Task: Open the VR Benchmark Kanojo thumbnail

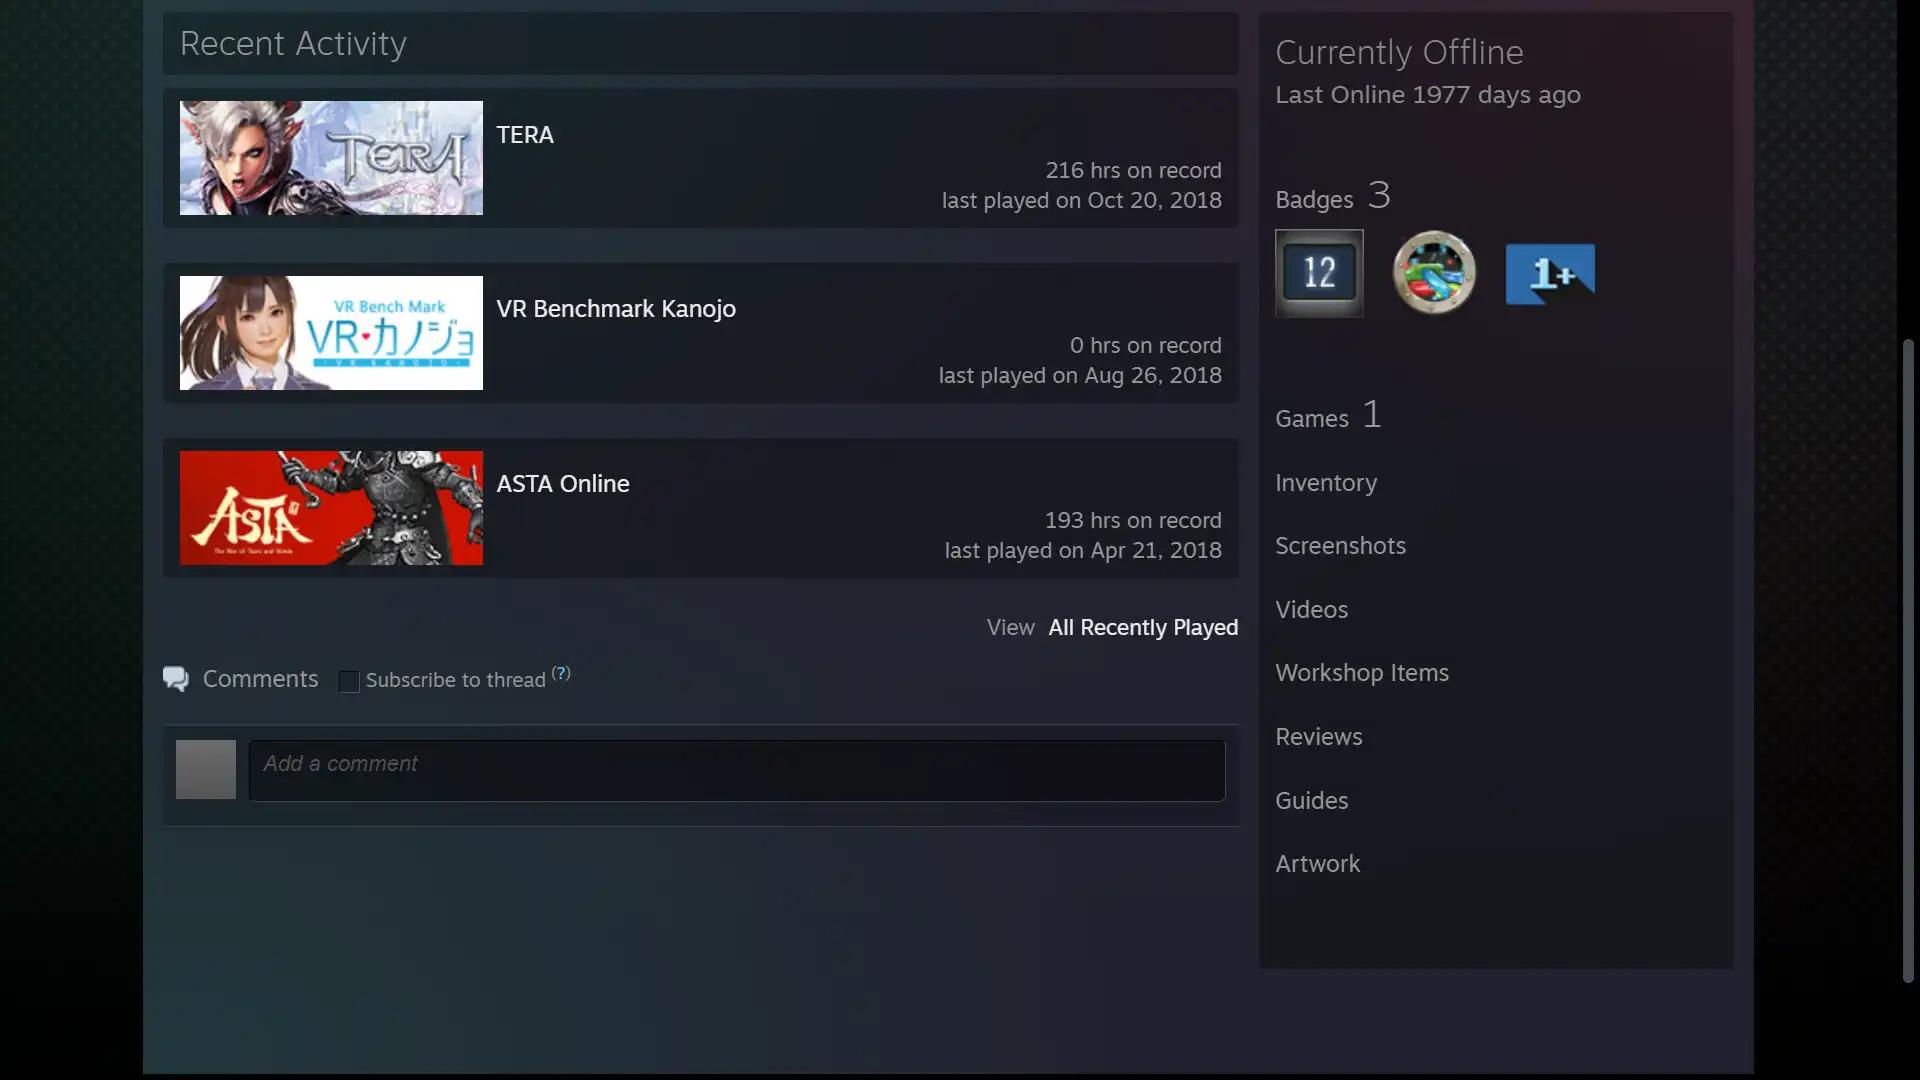Action: coord(331,333)
